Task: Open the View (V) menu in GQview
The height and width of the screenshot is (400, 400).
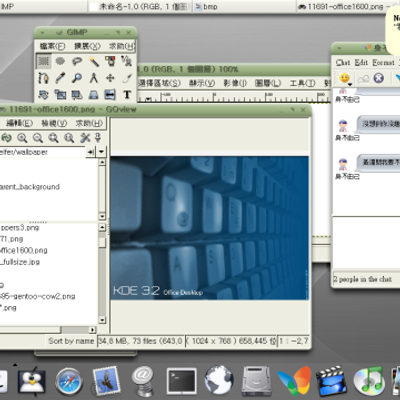Action: [54, 123]
